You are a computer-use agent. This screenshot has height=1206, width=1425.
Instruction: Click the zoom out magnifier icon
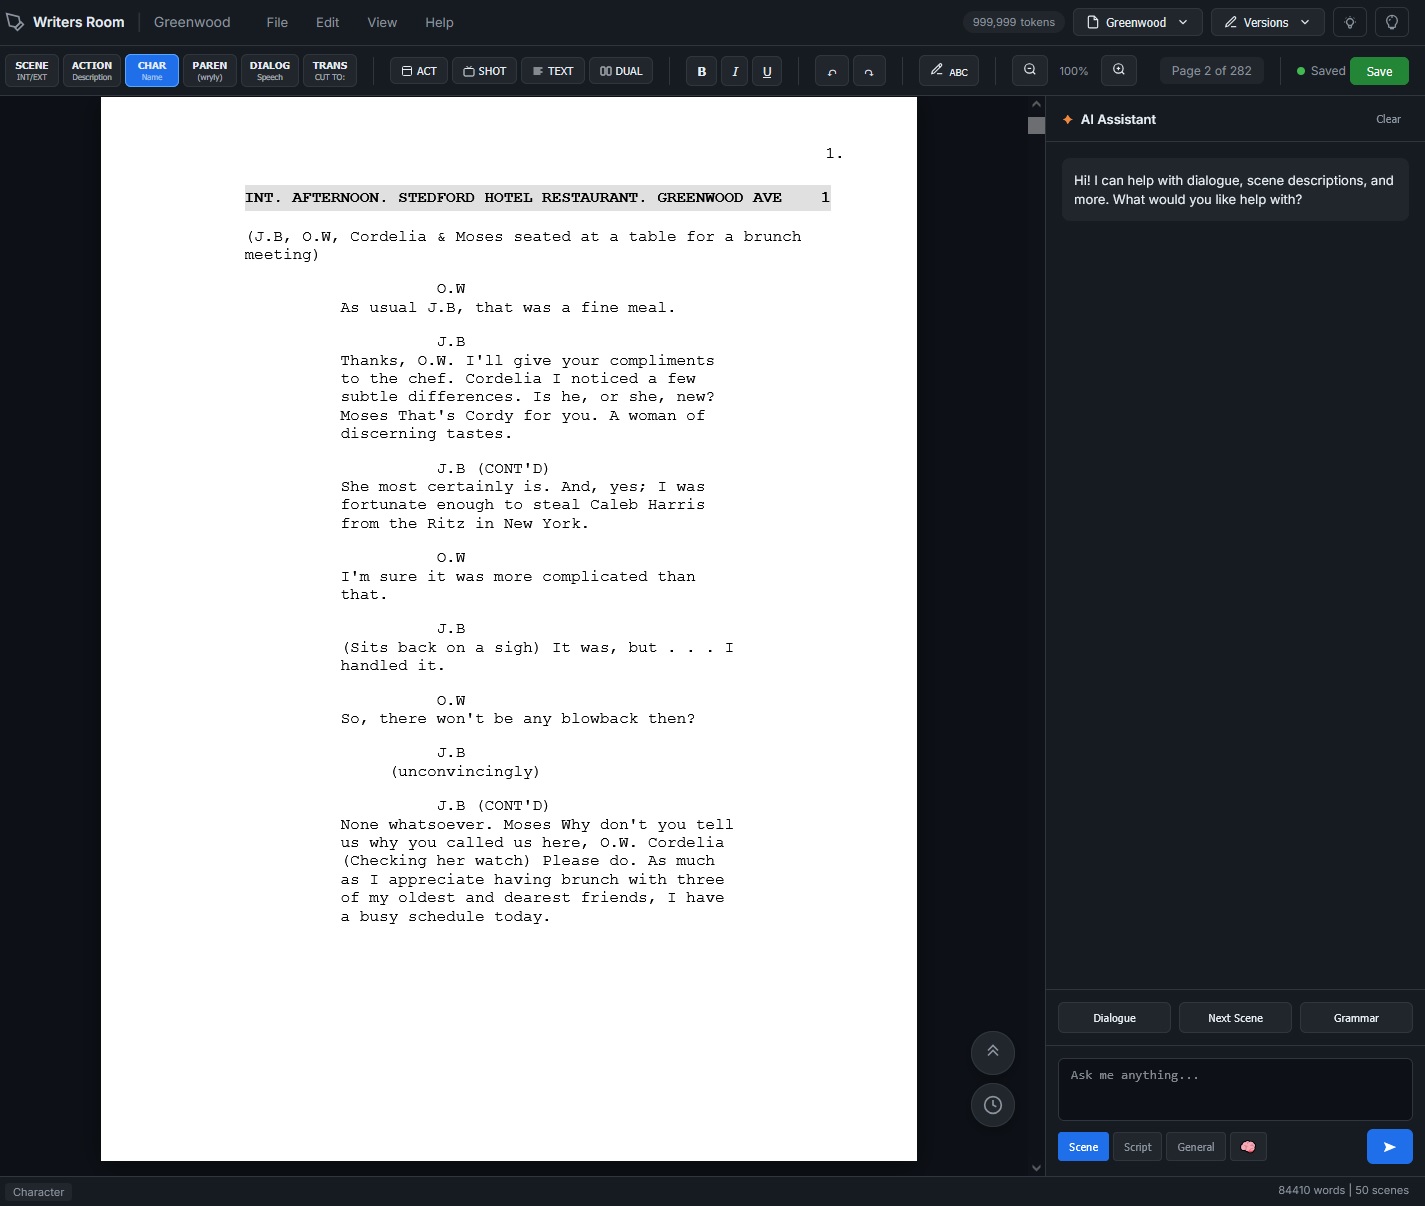click(x=1029, y=70)
